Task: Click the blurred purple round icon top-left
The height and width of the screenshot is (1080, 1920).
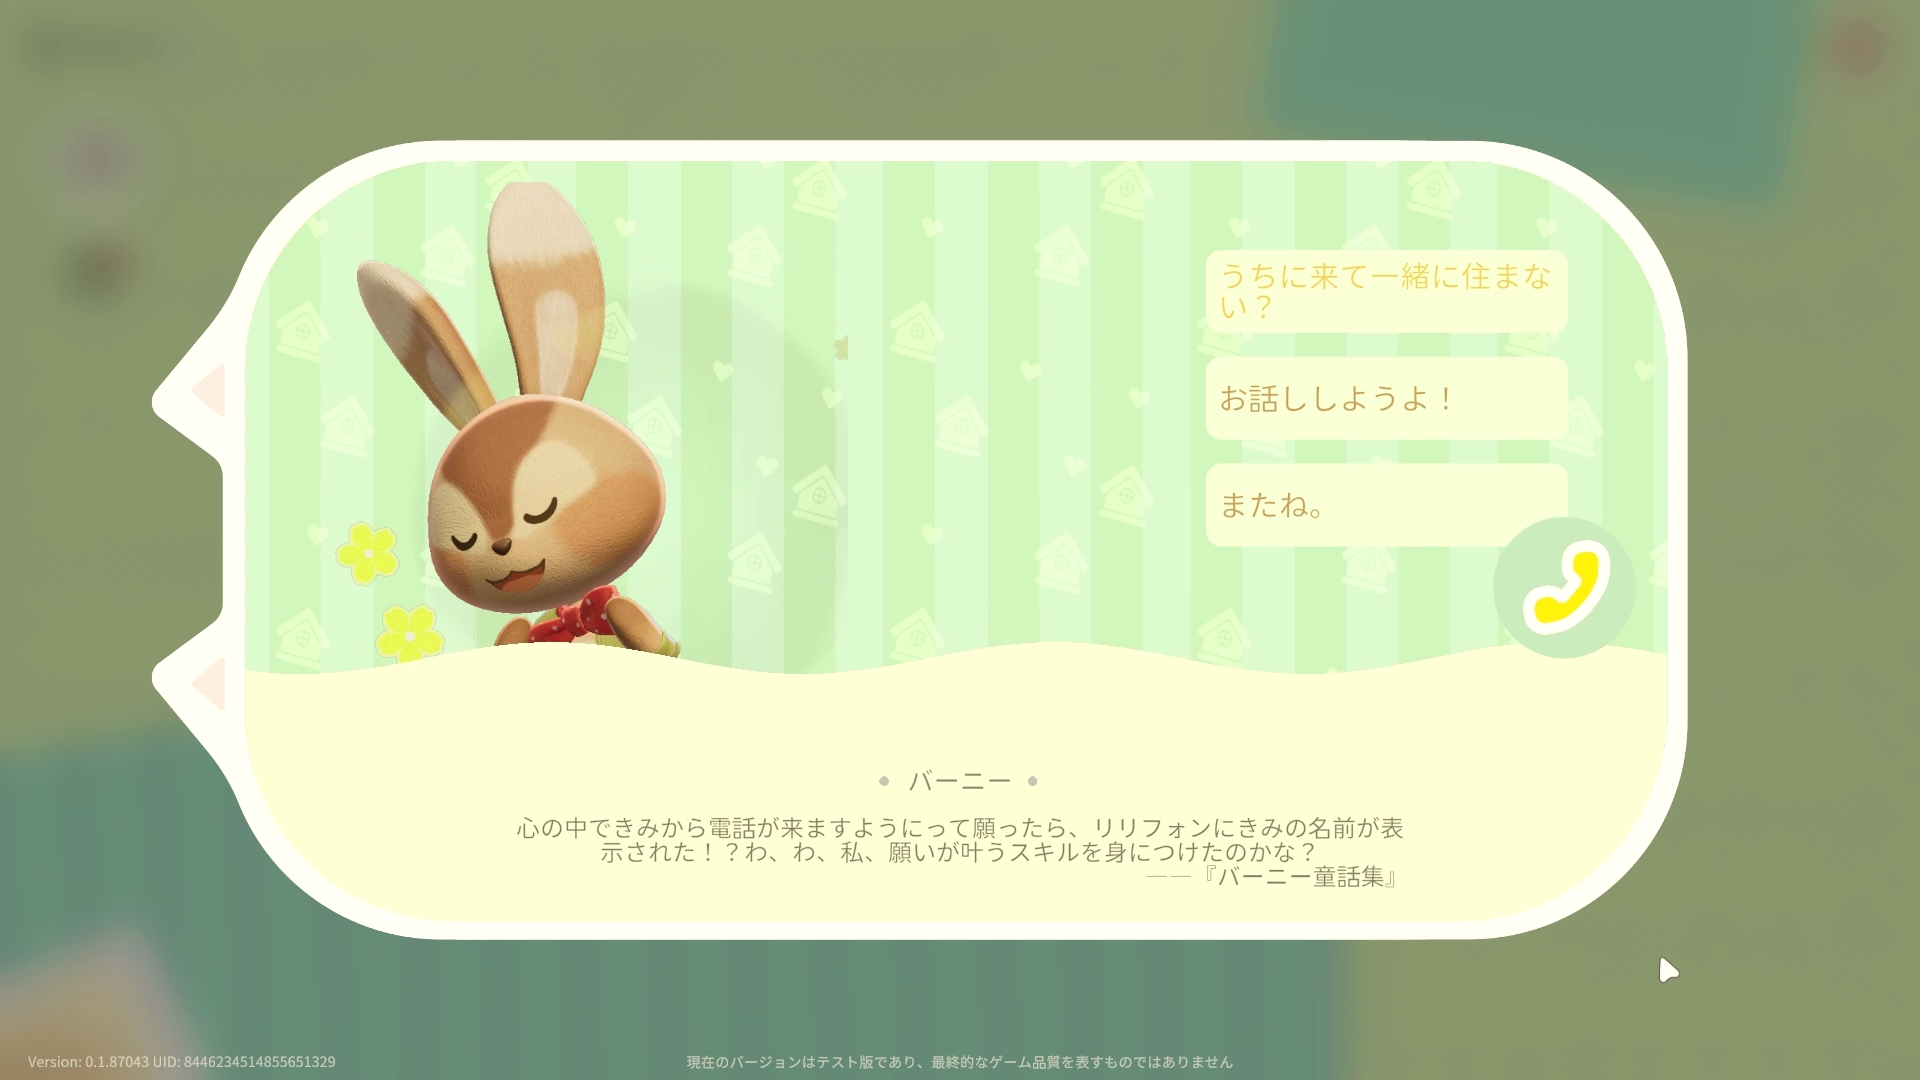Action: tap(101, 158)
